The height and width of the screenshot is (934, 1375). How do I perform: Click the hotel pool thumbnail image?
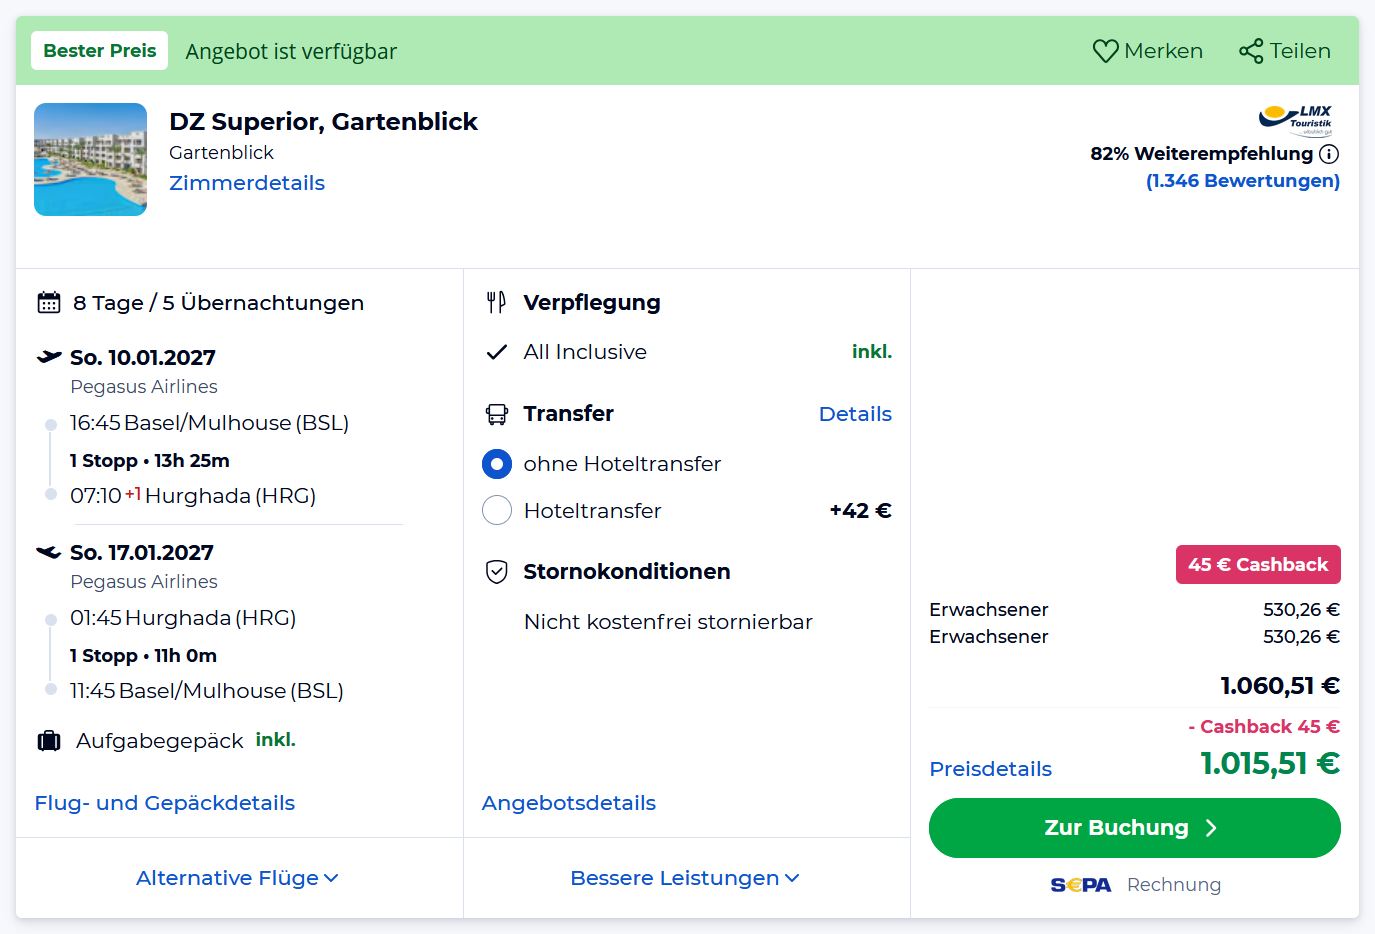91,160
